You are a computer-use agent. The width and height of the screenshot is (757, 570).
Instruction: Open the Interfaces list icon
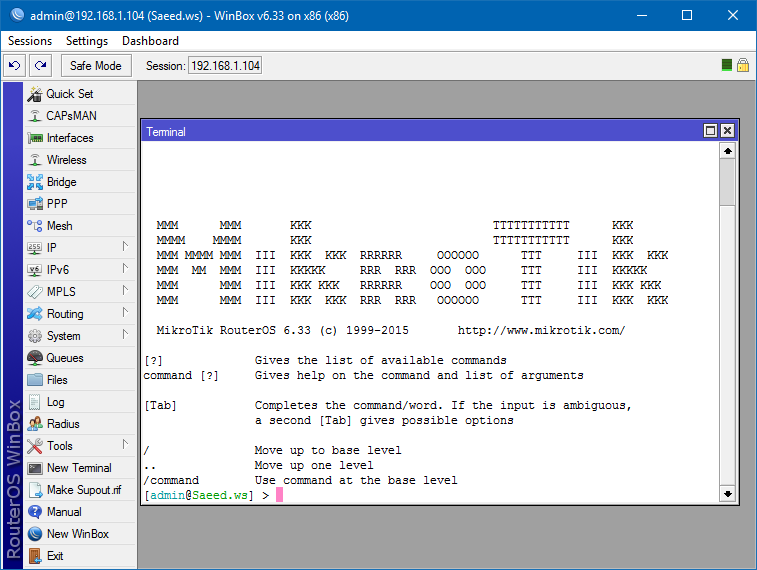click(x=35, y=138)
